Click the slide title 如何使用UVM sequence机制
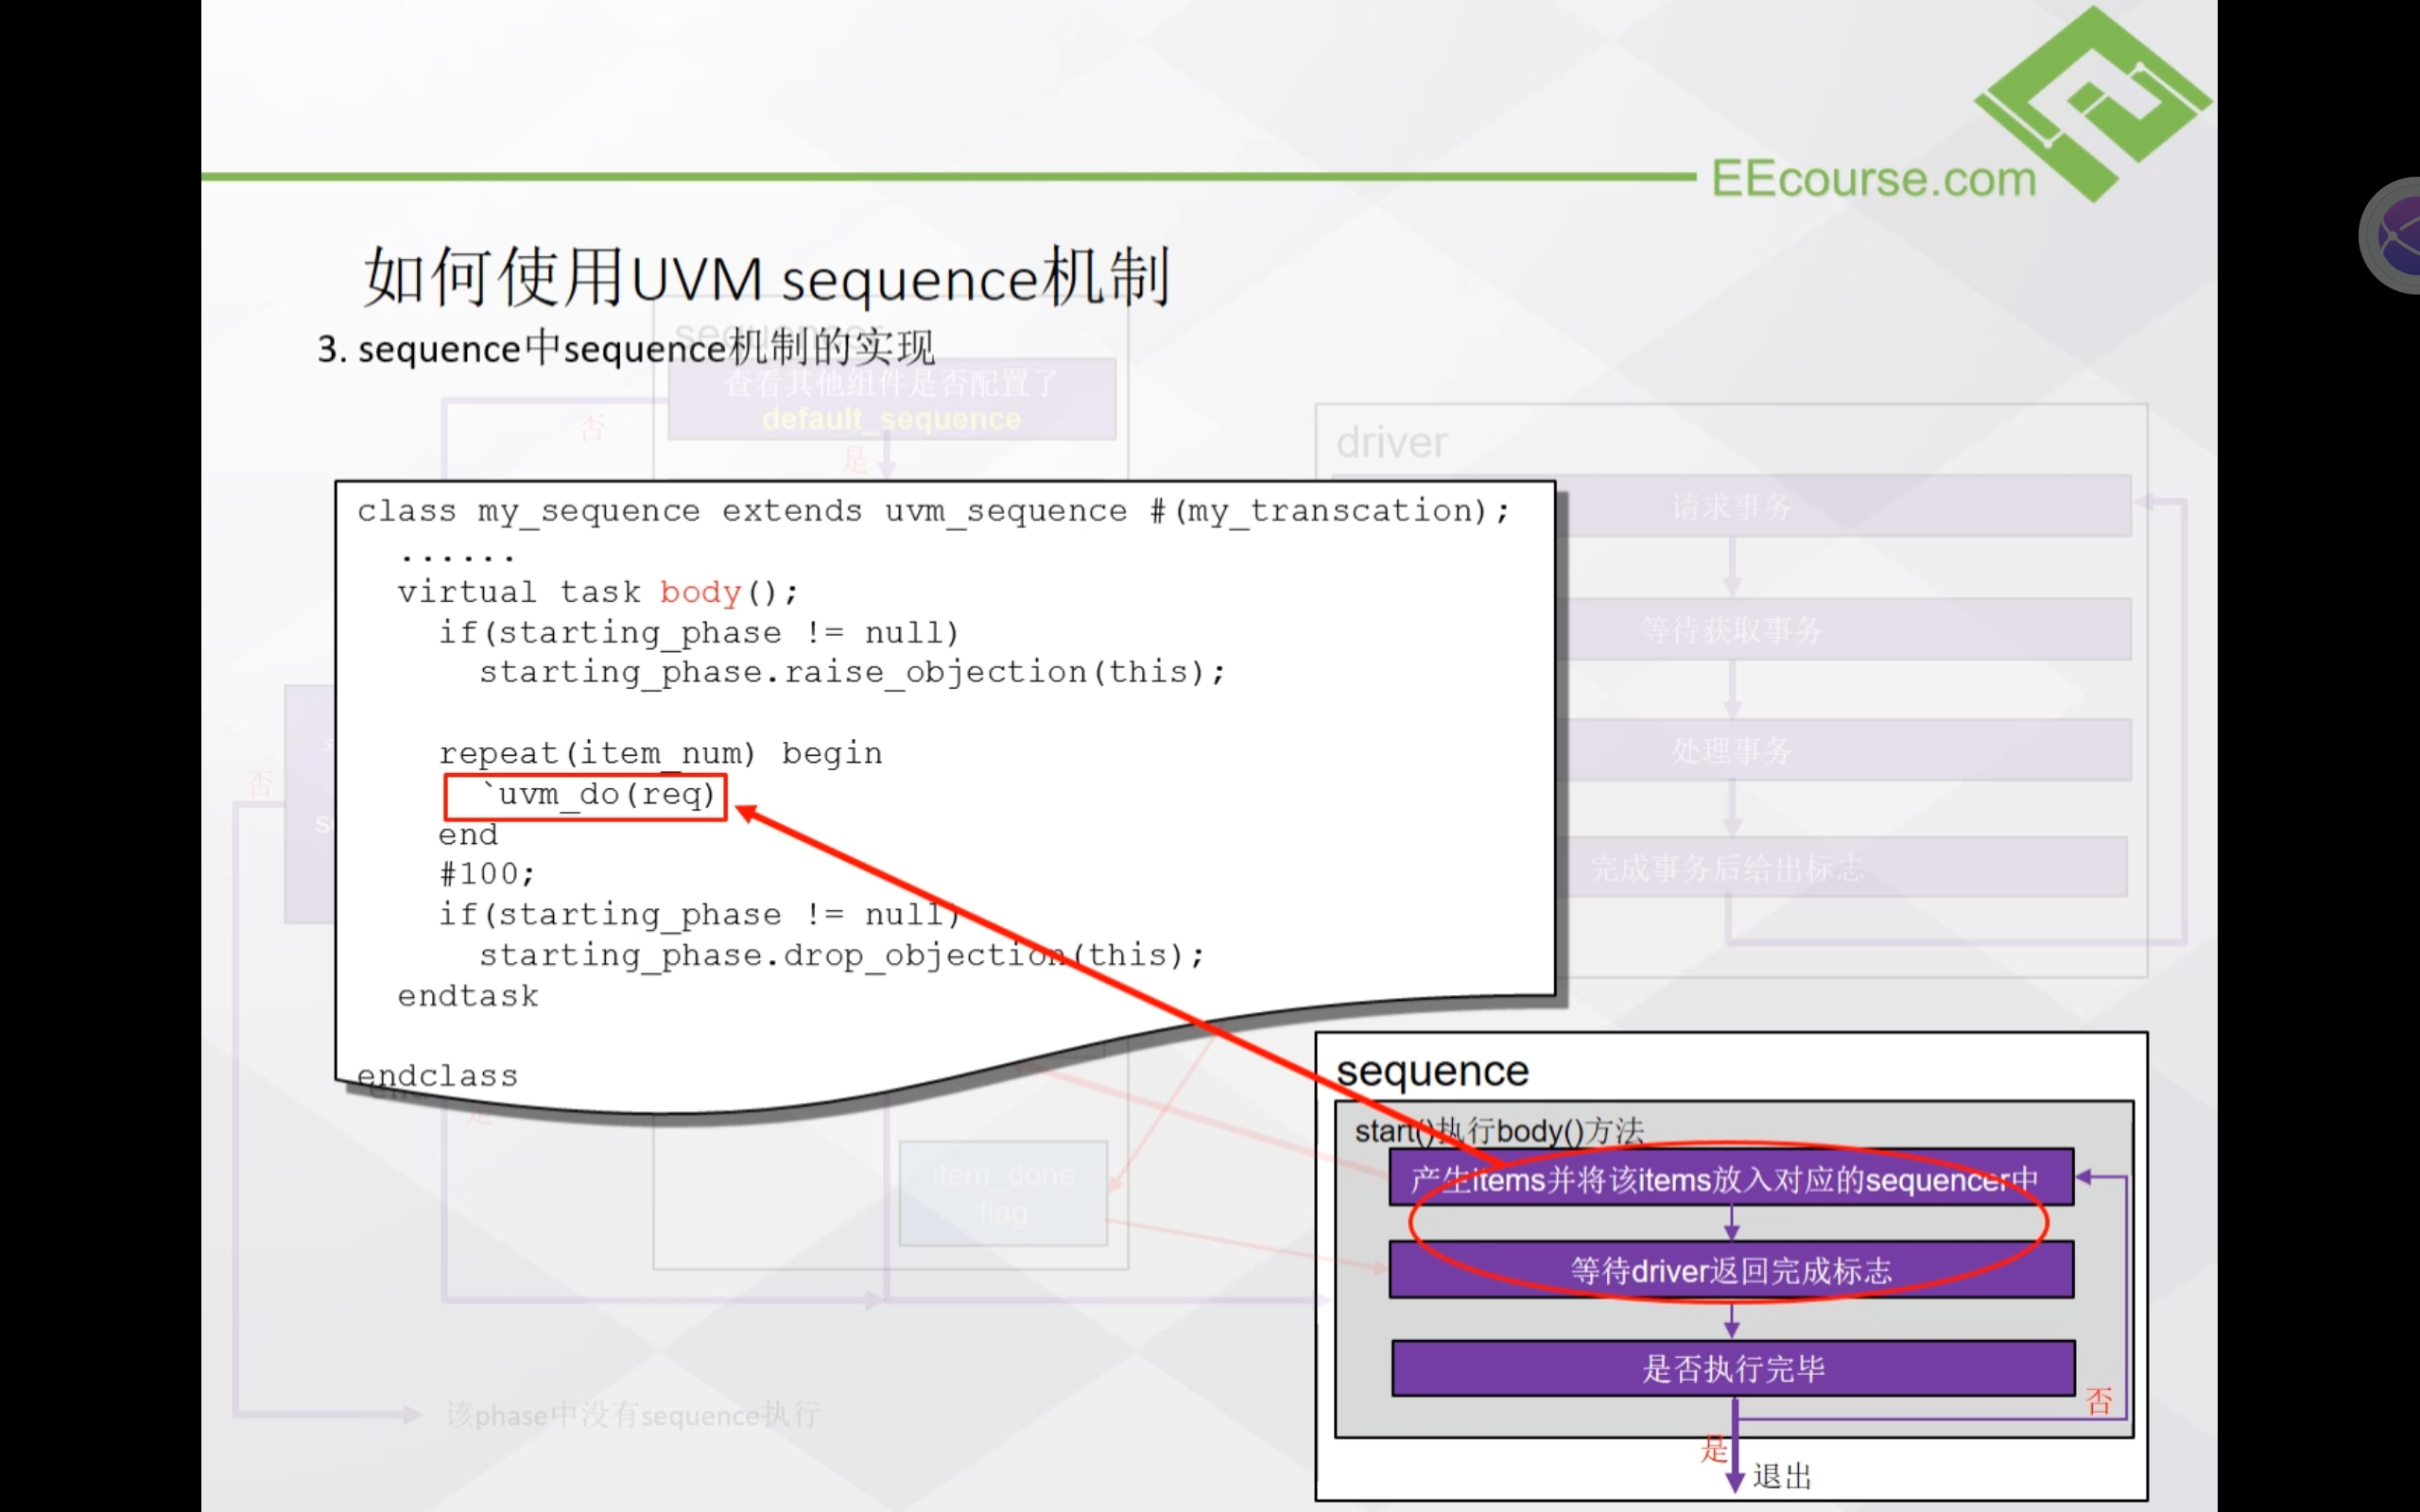Viewport: 2420px width, 1512px height. pos(765,277)
